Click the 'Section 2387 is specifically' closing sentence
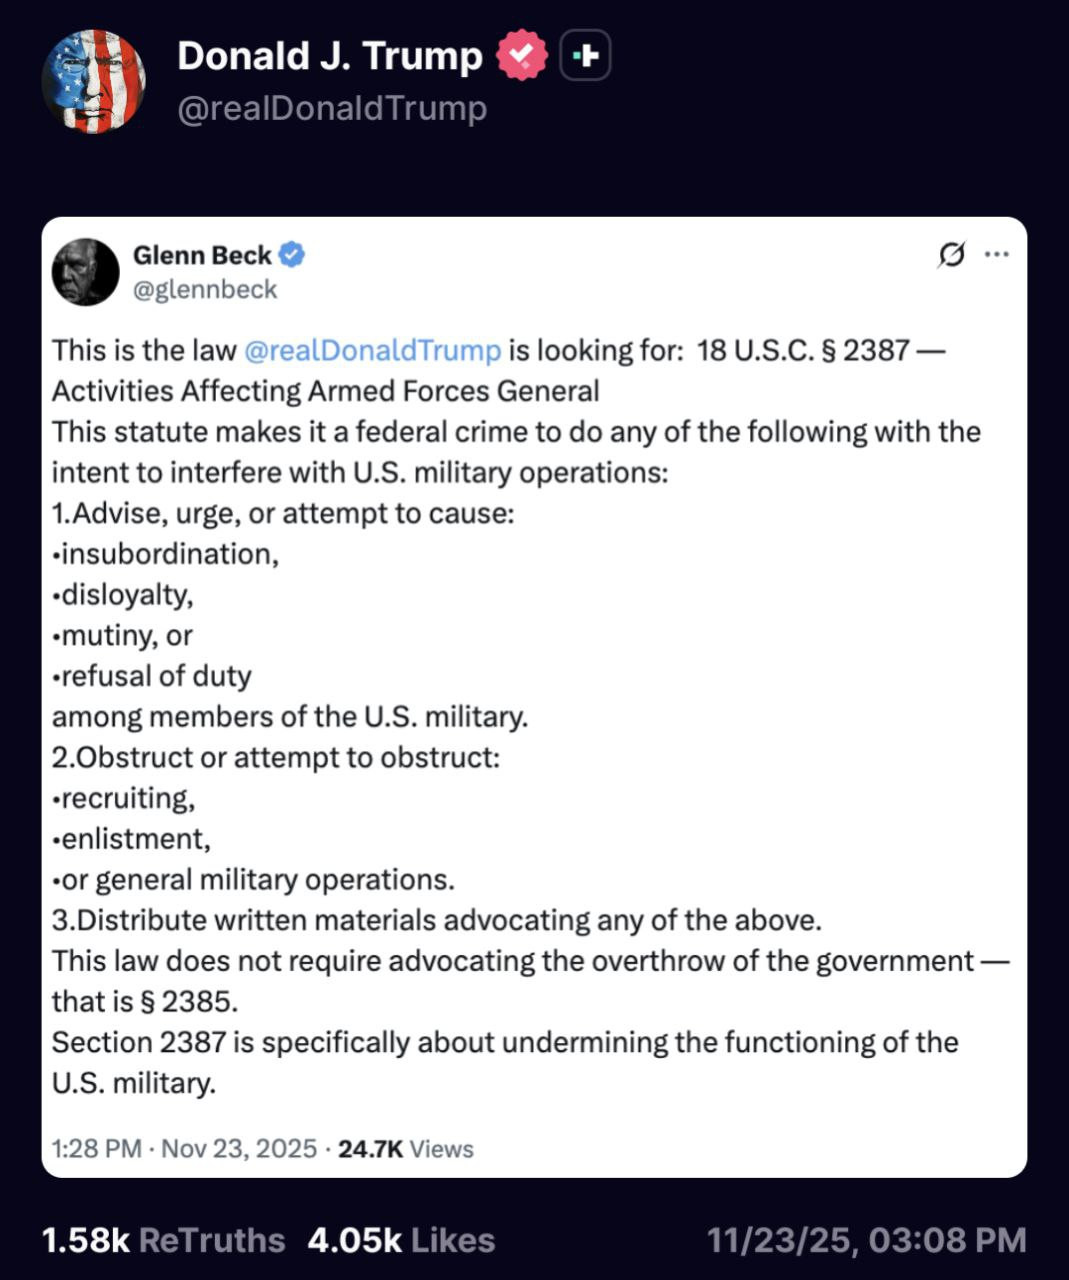Viewport: 1069px width, 1280px height. click(x=504, y=1042)
